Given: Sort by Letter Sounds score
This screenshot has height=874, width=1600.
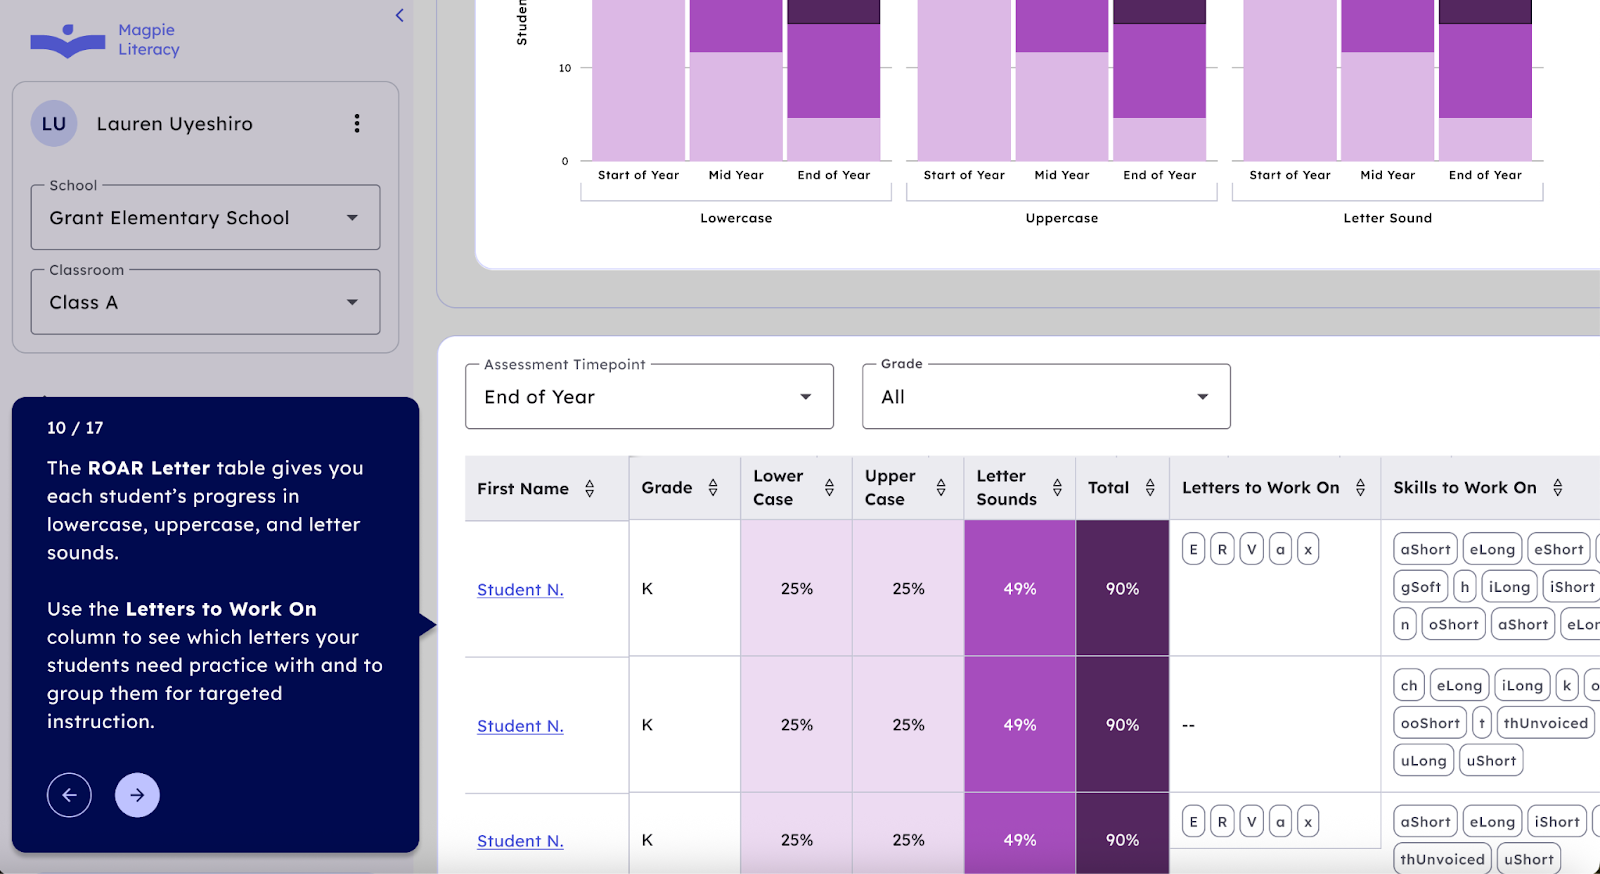Looking at the screenshot, I should 1057,487.
